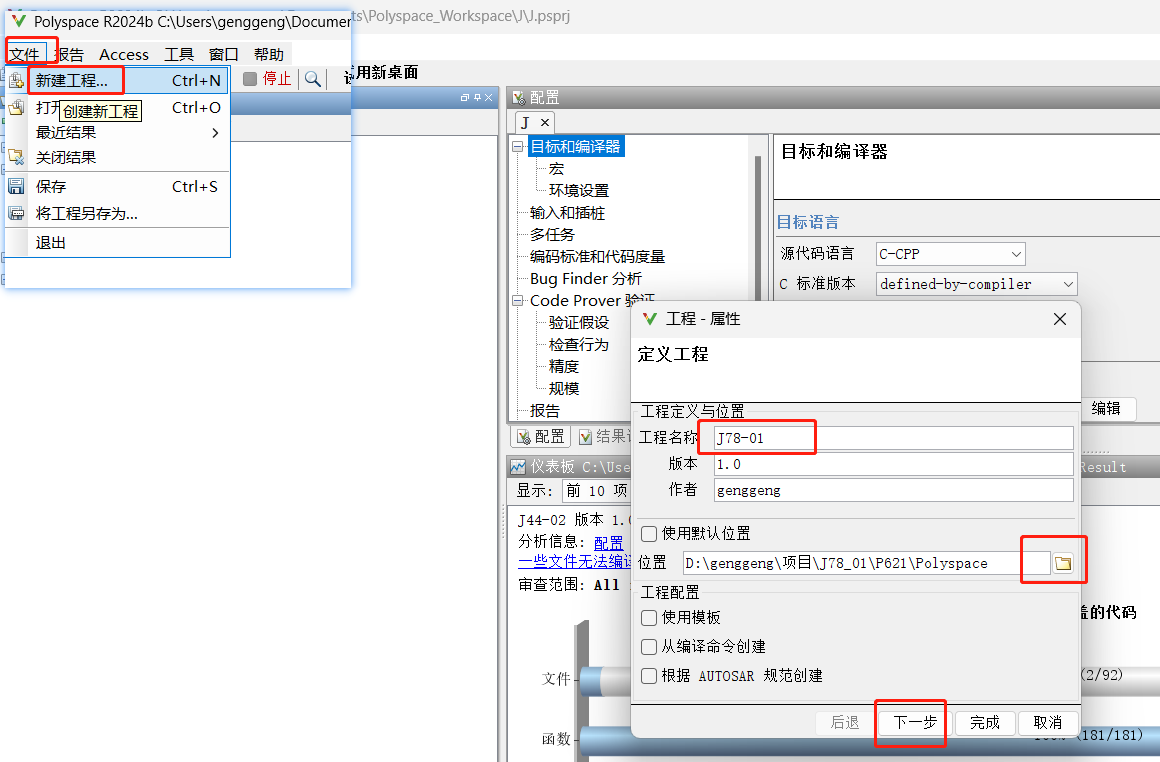Select the 输入和插桩 tree item
Screen dimensions: 1160x762
pyautogui.click(x=567, y=213)
